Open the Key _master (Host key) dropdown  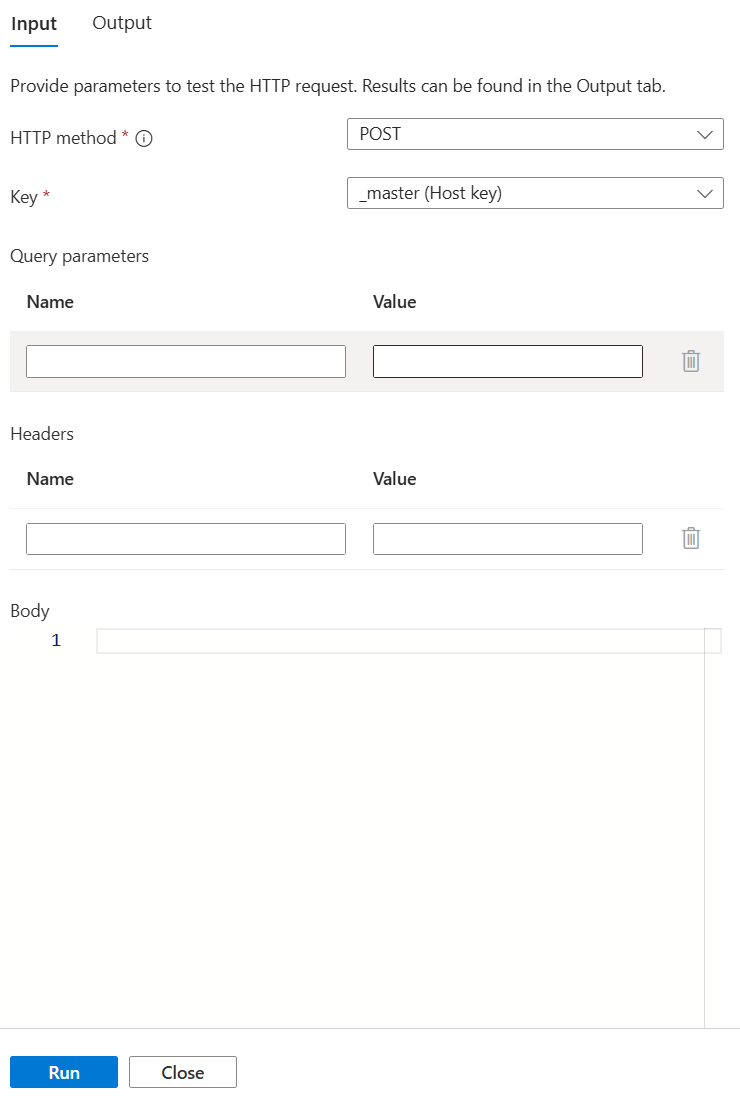point(535,194)
